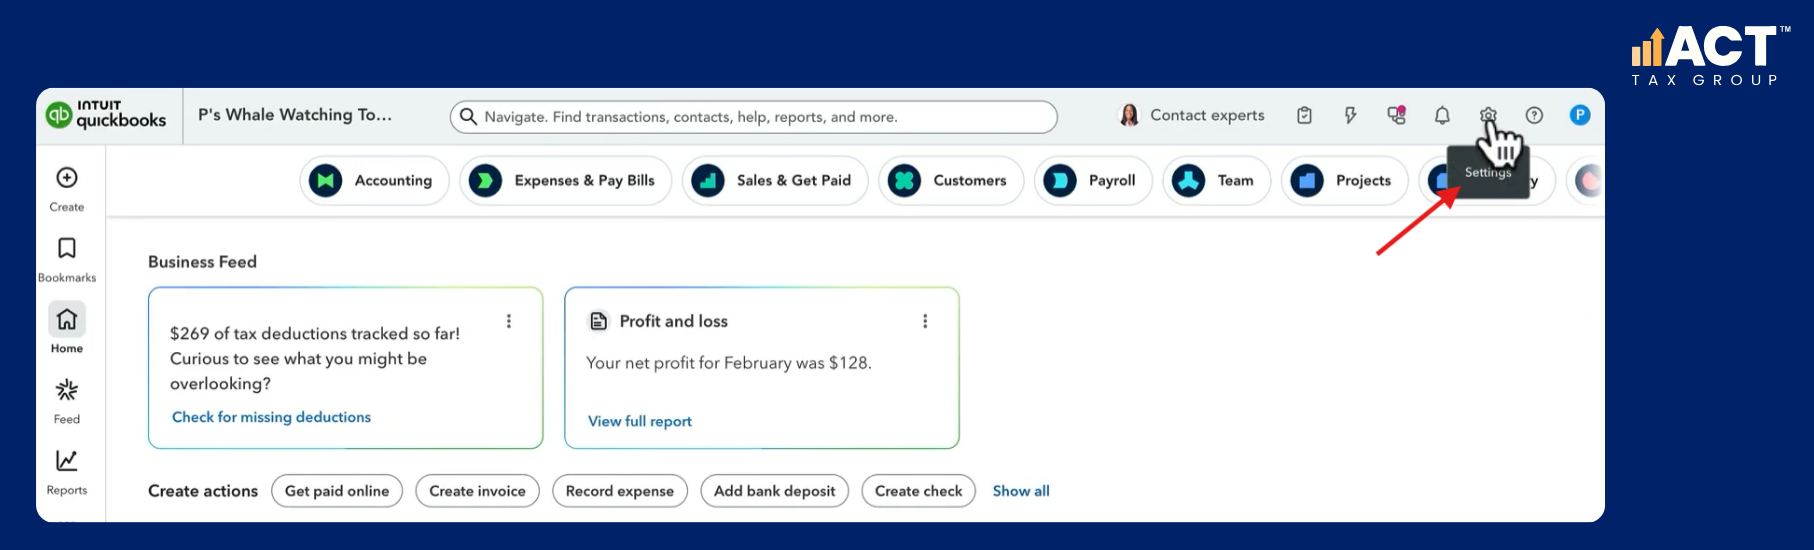Go to Home in the sidebar
Screen dimensions: 1814x550
tap(67, 329)
